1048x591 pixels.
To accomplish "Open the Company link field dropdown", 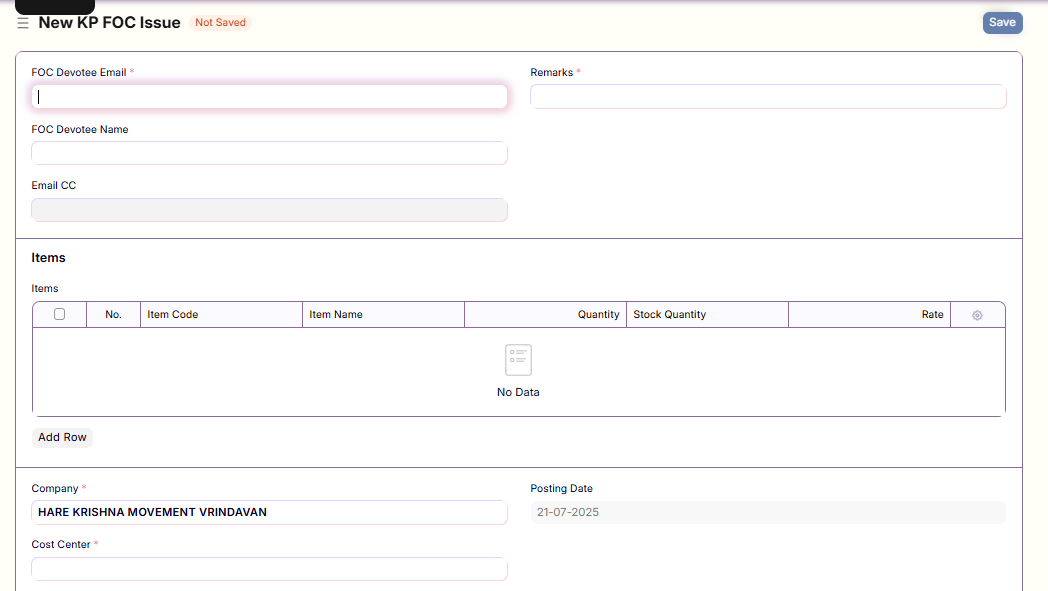I will (x=269, y=512).
